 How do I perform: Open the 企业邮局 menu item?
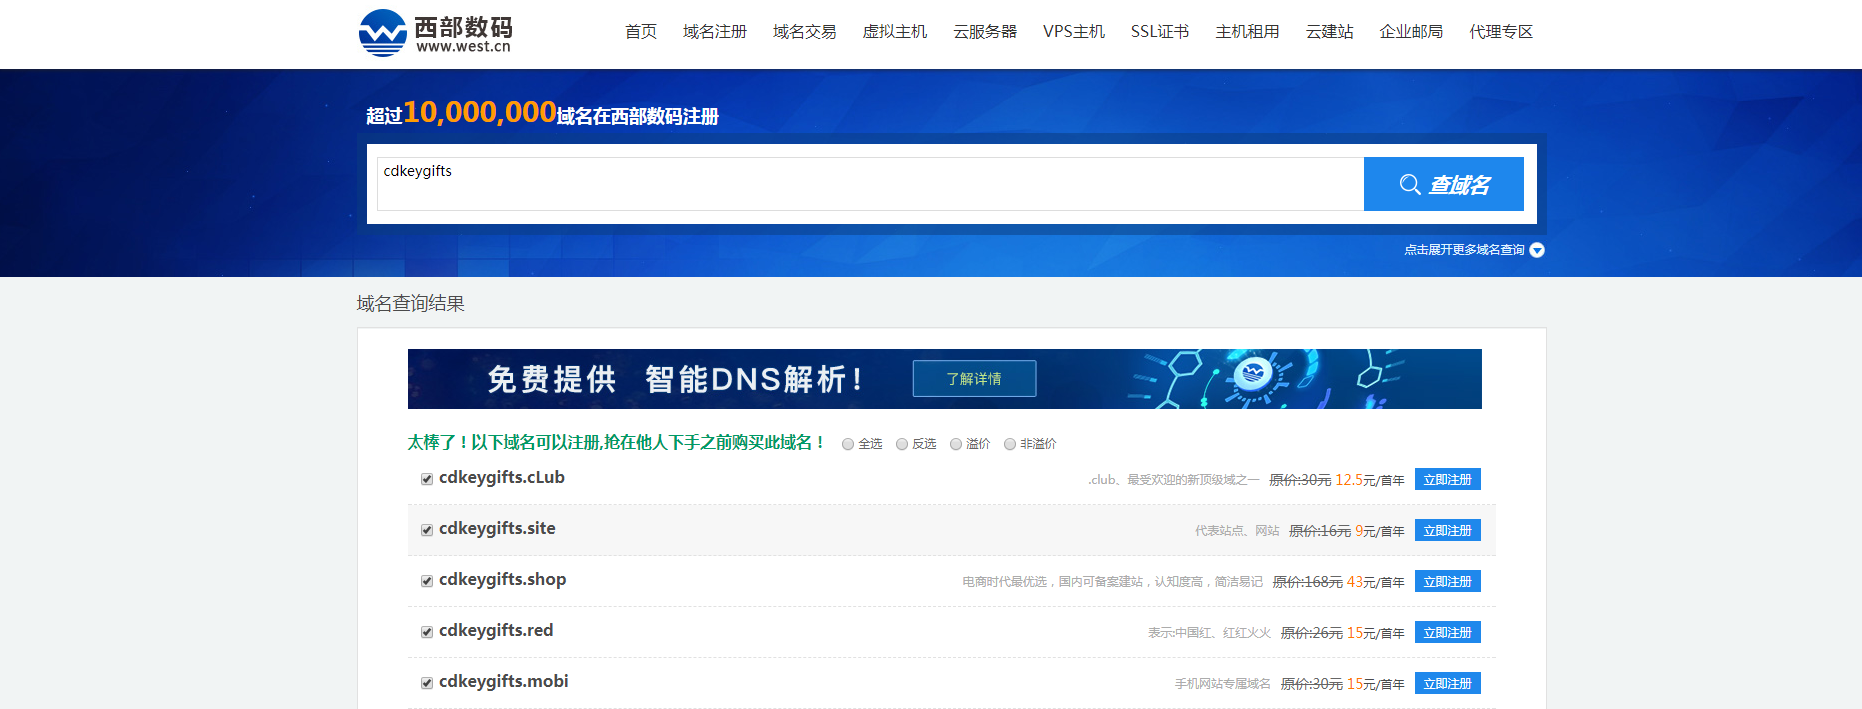pos(1411,32)
